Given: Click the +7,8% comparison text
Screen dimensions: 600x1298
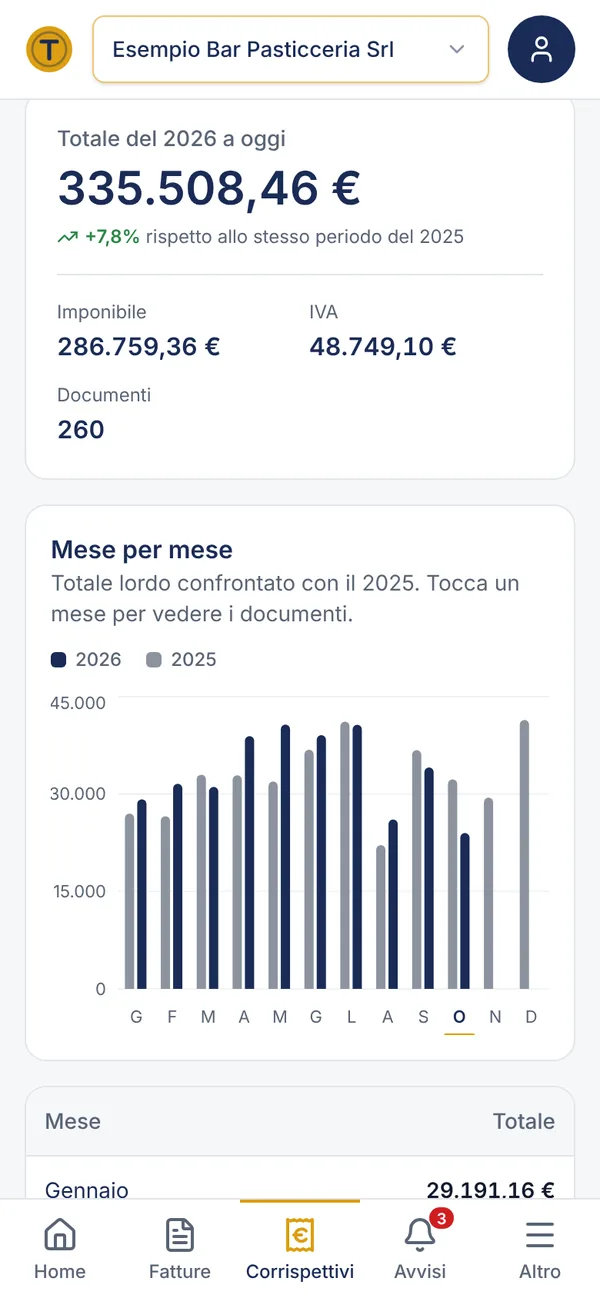Looking at the screenshot, I should [x=112, y=237].
